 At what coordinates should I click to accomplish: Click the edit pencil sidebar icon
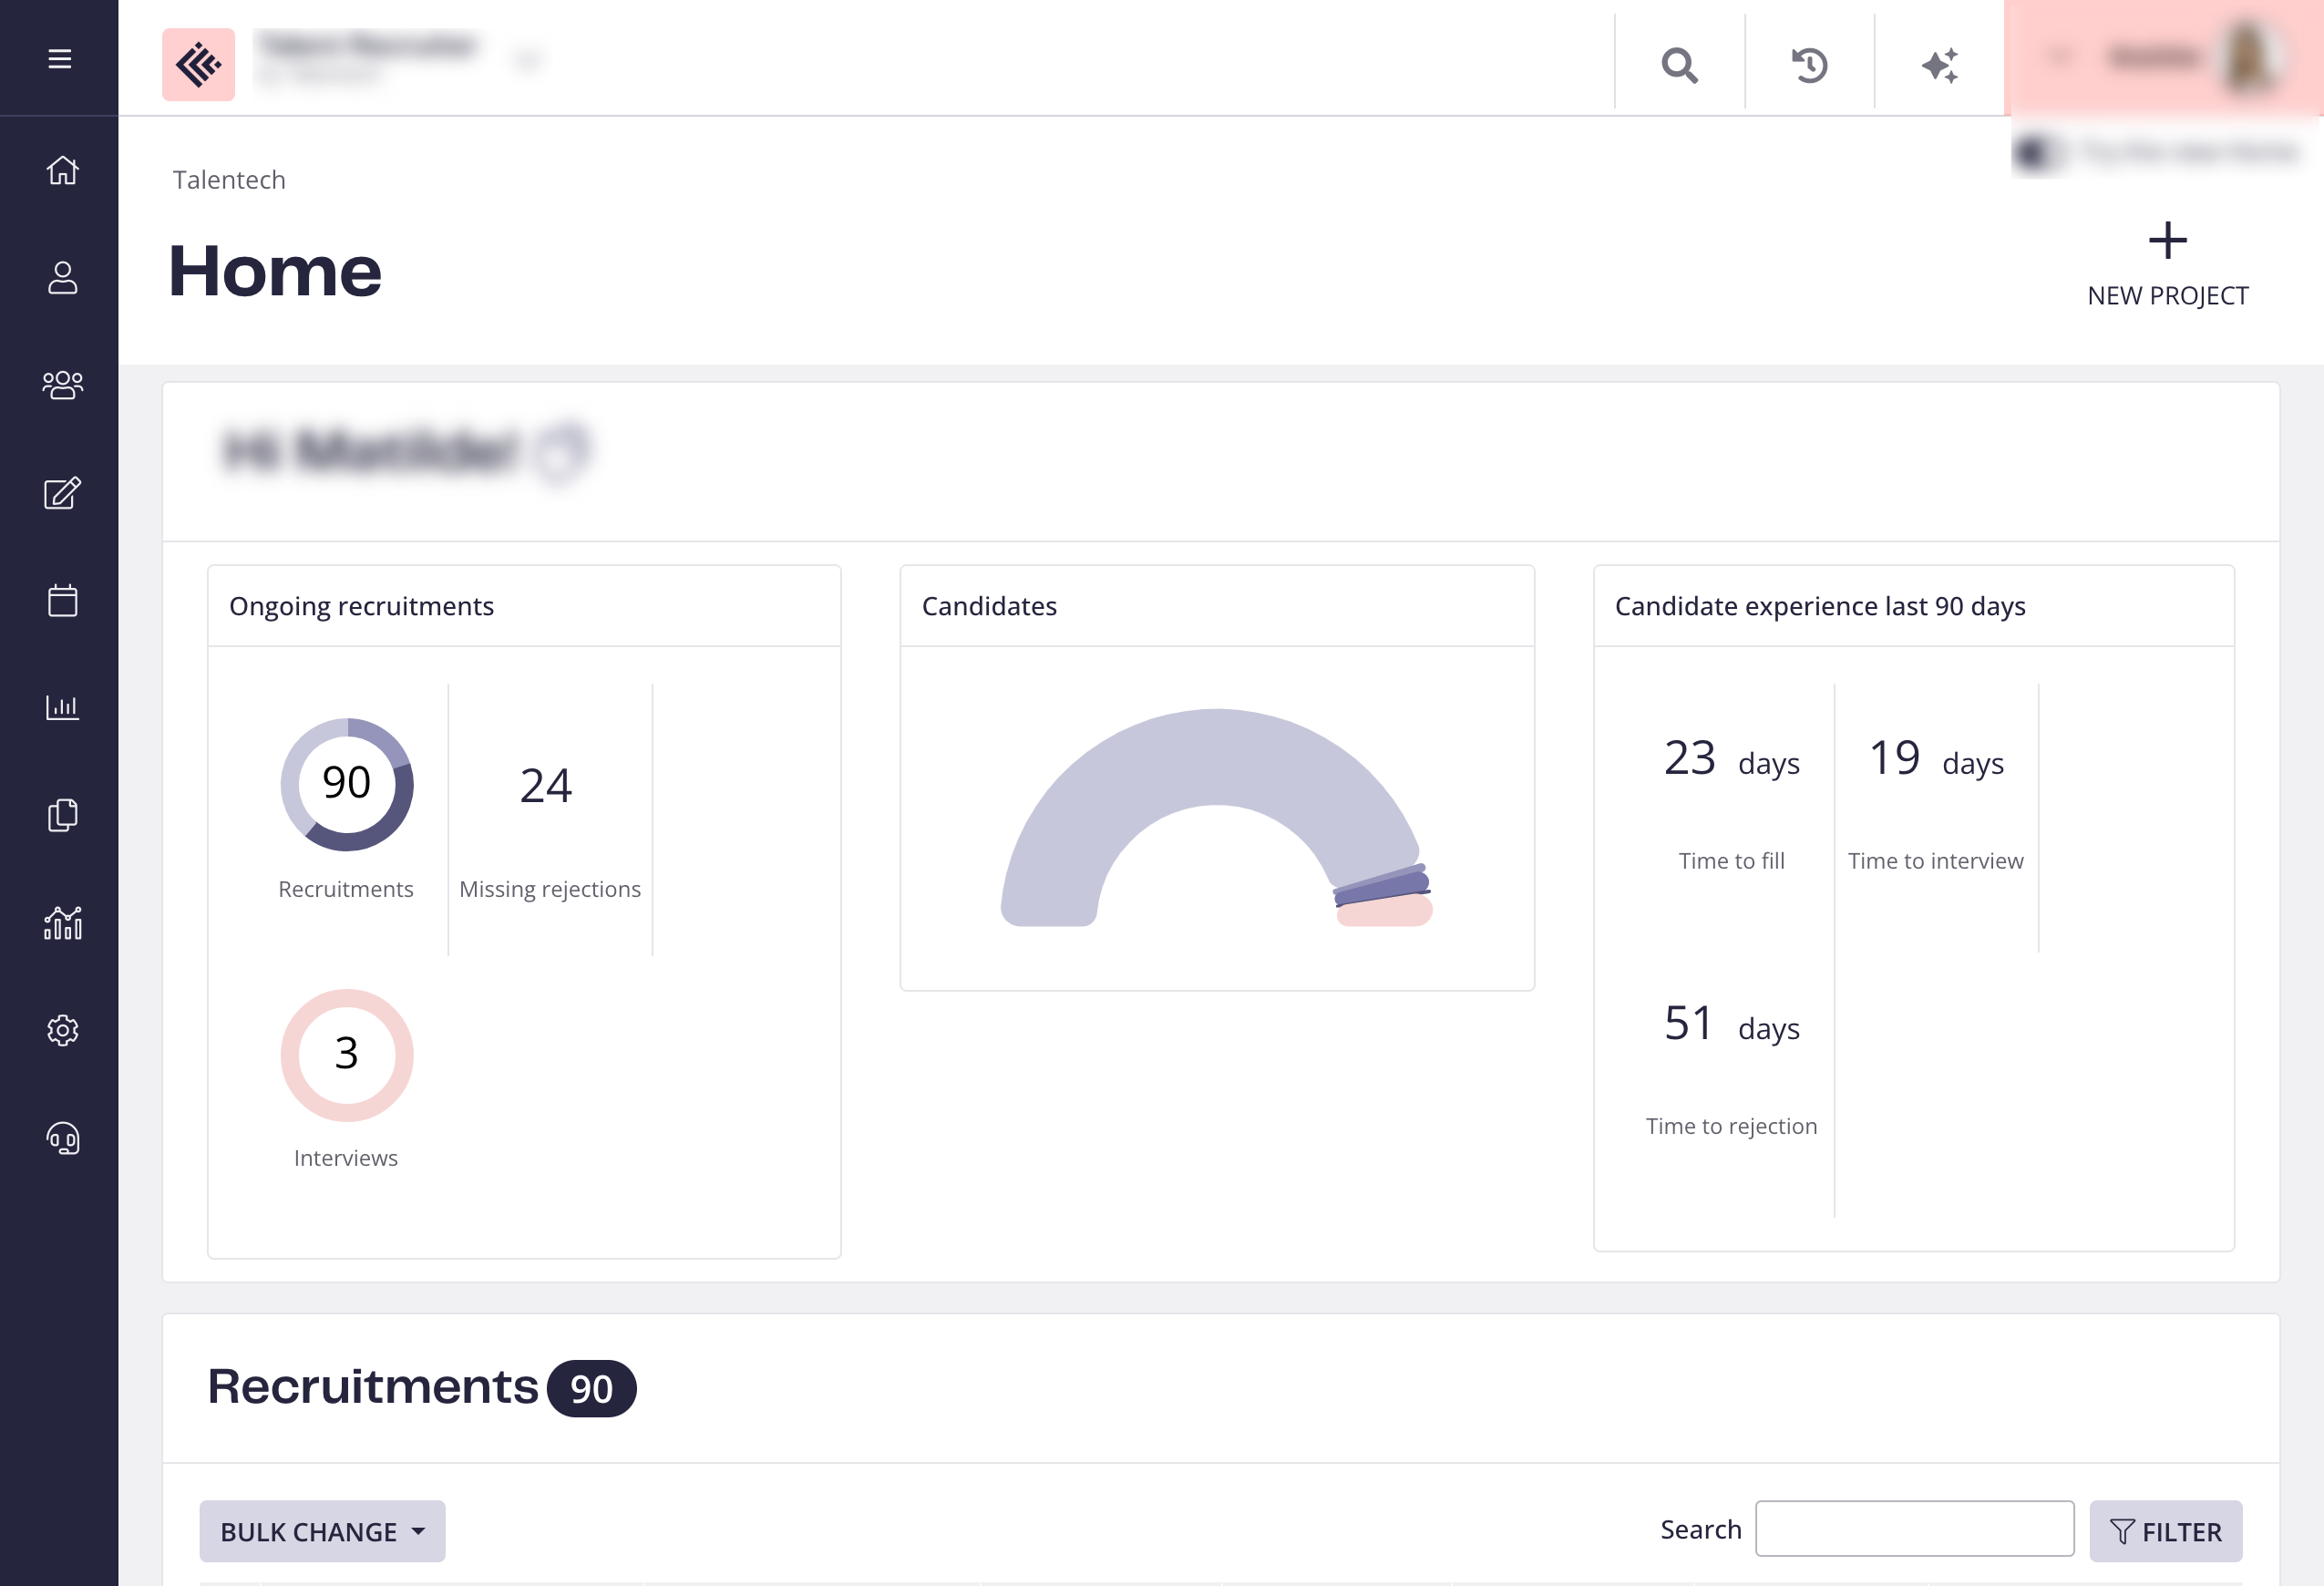[x=62, y=493]
